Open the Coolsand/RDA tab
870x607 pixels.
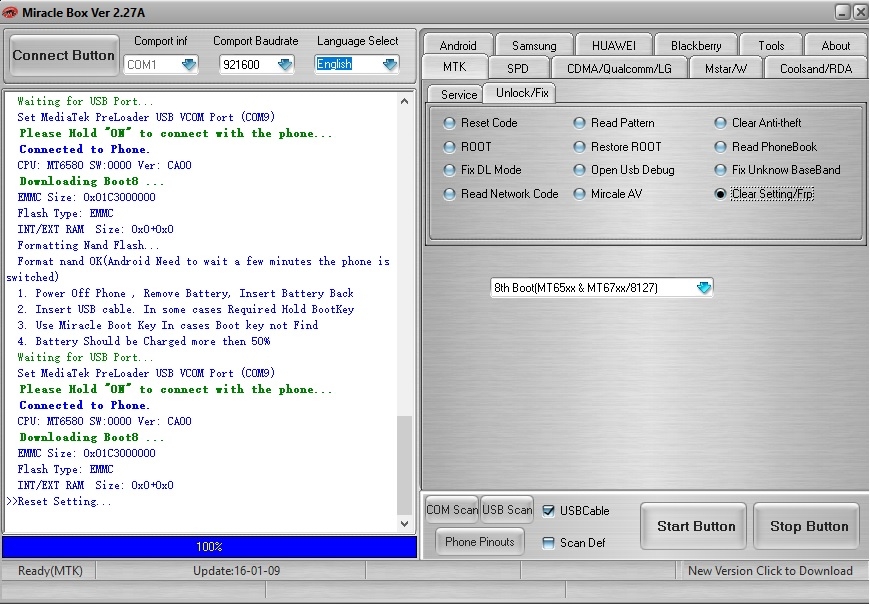click(816, 68)
